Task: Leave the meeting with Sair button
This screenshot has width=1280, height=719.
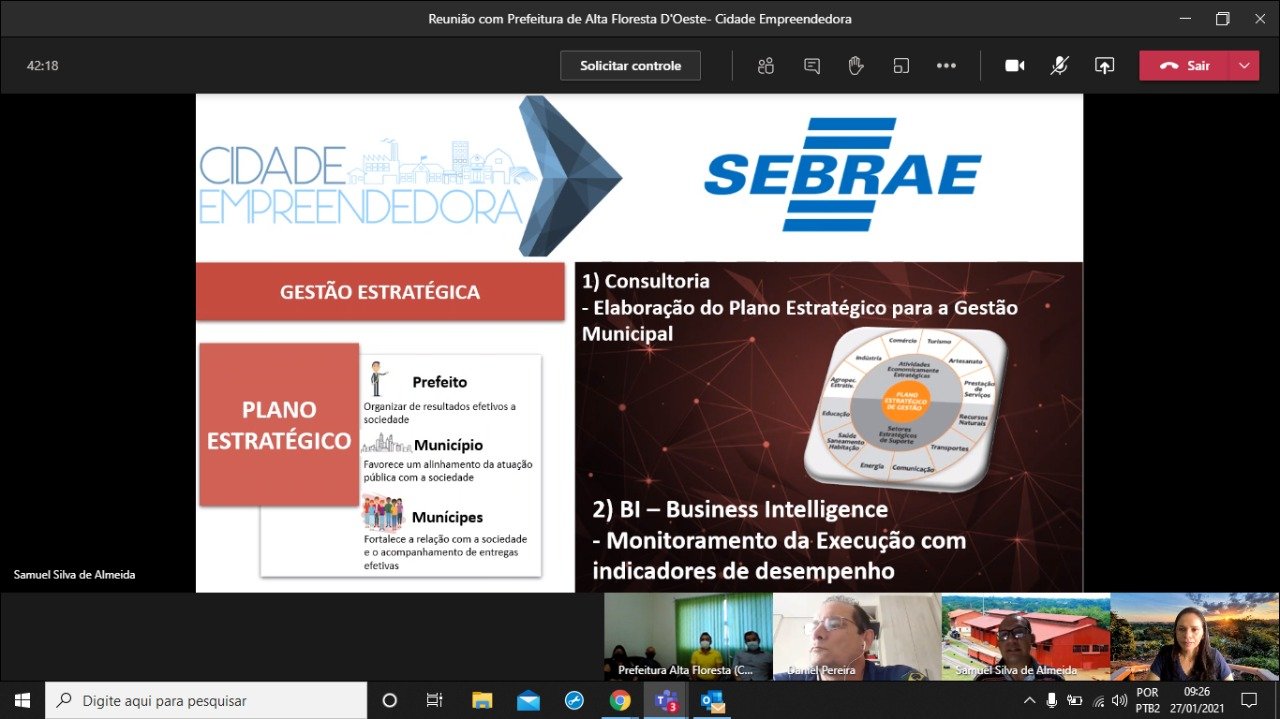Action: (x=1185, y=66)
